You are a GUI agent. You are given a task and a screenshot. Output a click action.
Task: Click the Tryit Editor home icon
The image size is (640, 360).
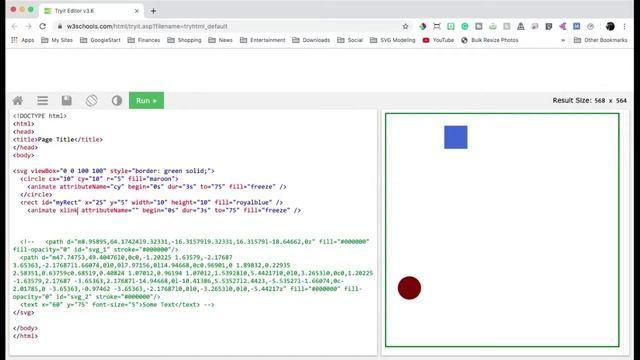click(18, 100)
